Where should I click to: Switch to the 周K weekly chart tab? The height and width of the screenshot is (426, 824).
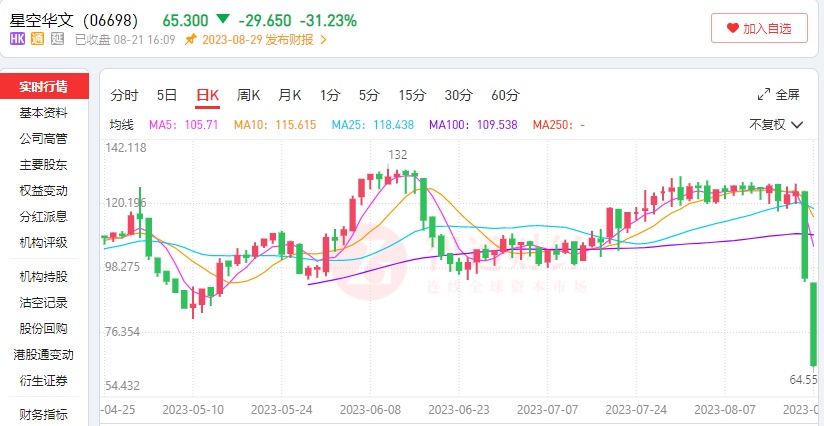pyautogui.click(x=248, y=95)
